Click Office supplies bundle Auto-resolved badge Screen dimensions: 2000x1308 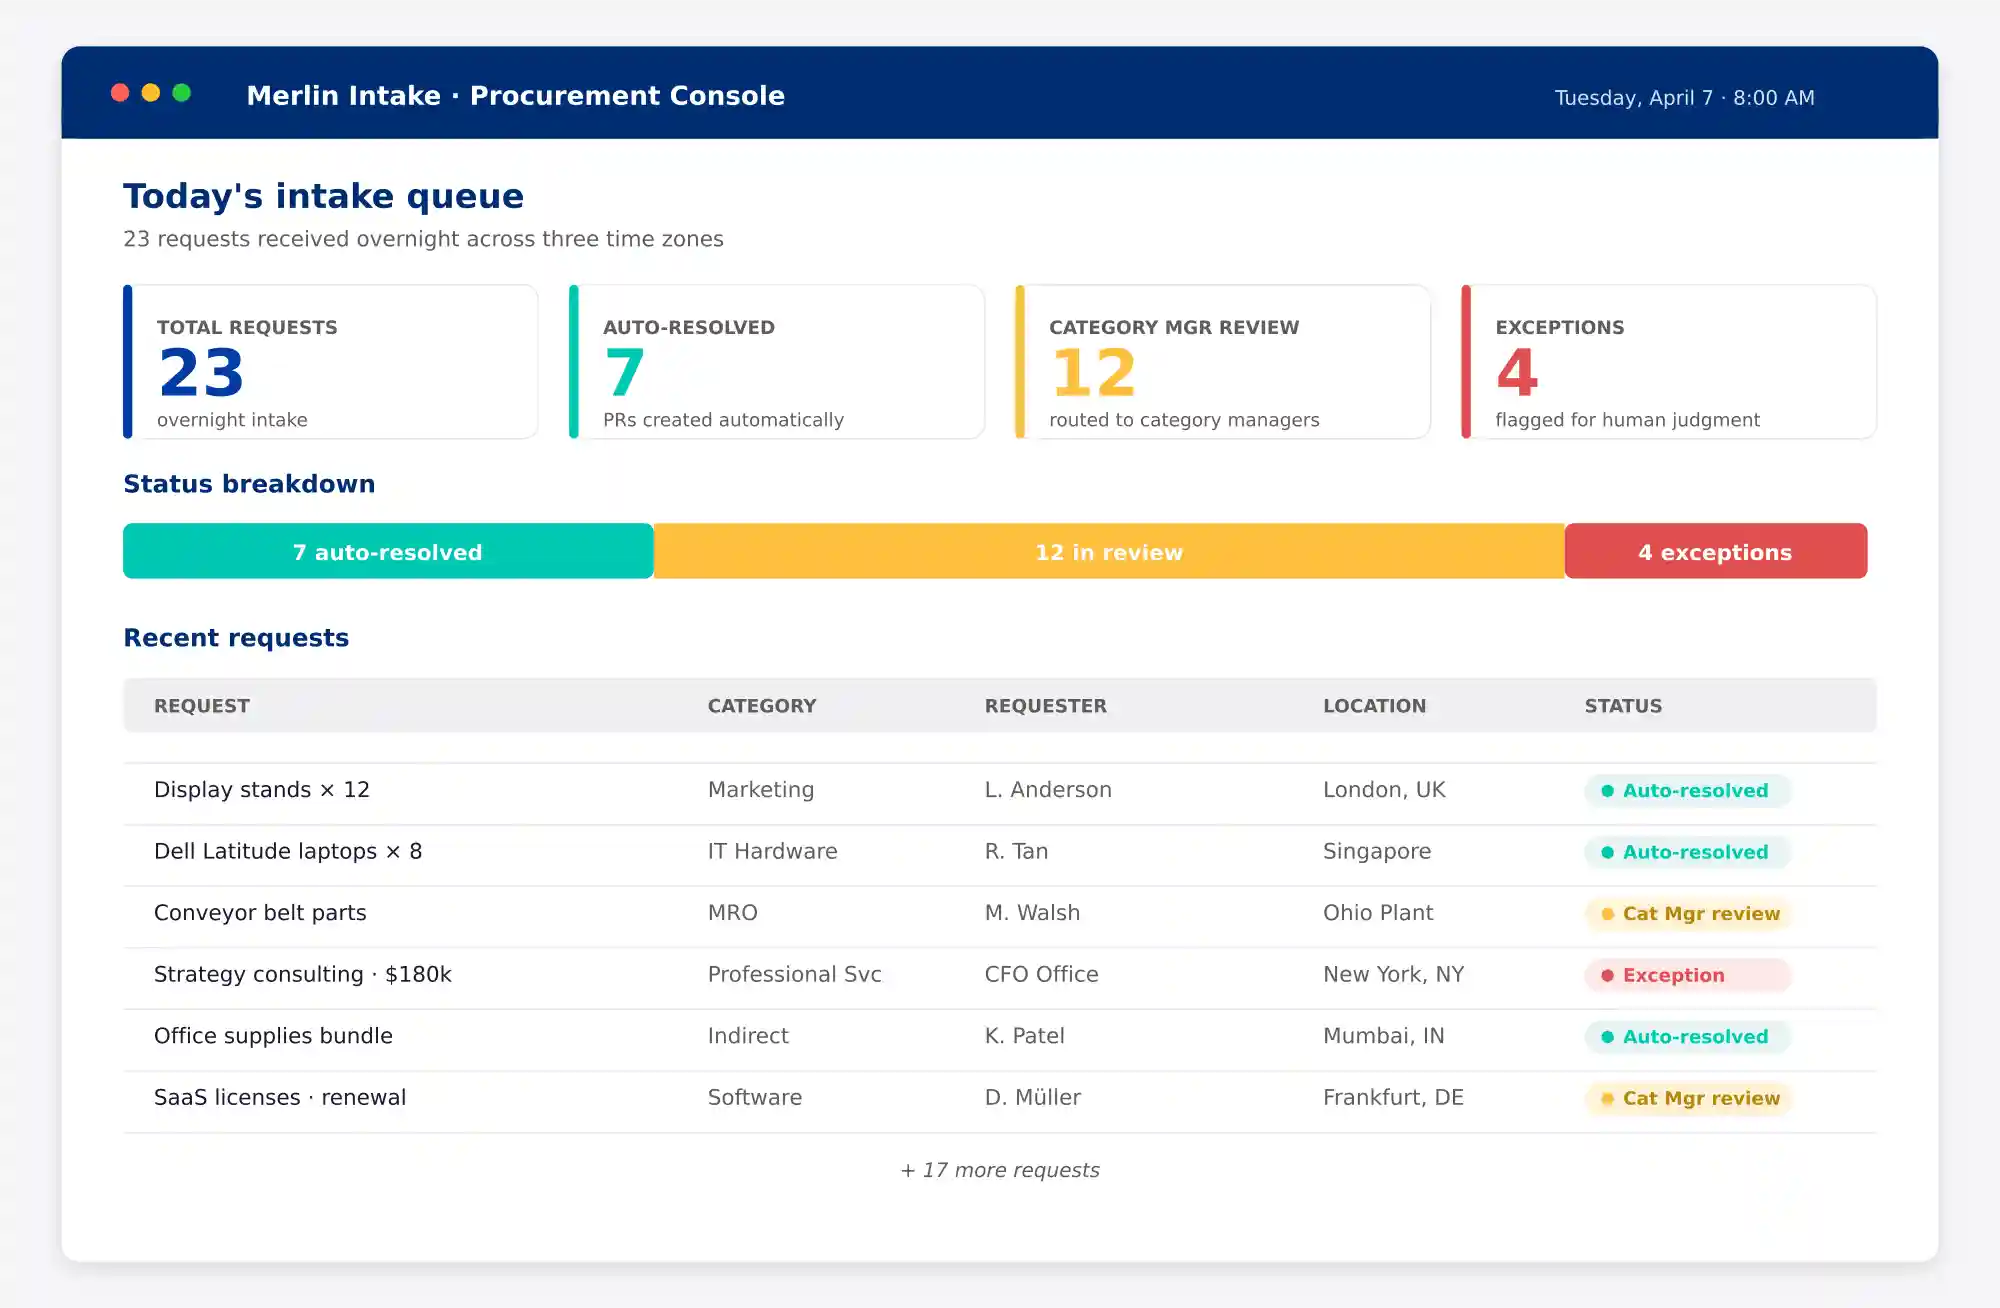1686,1037
